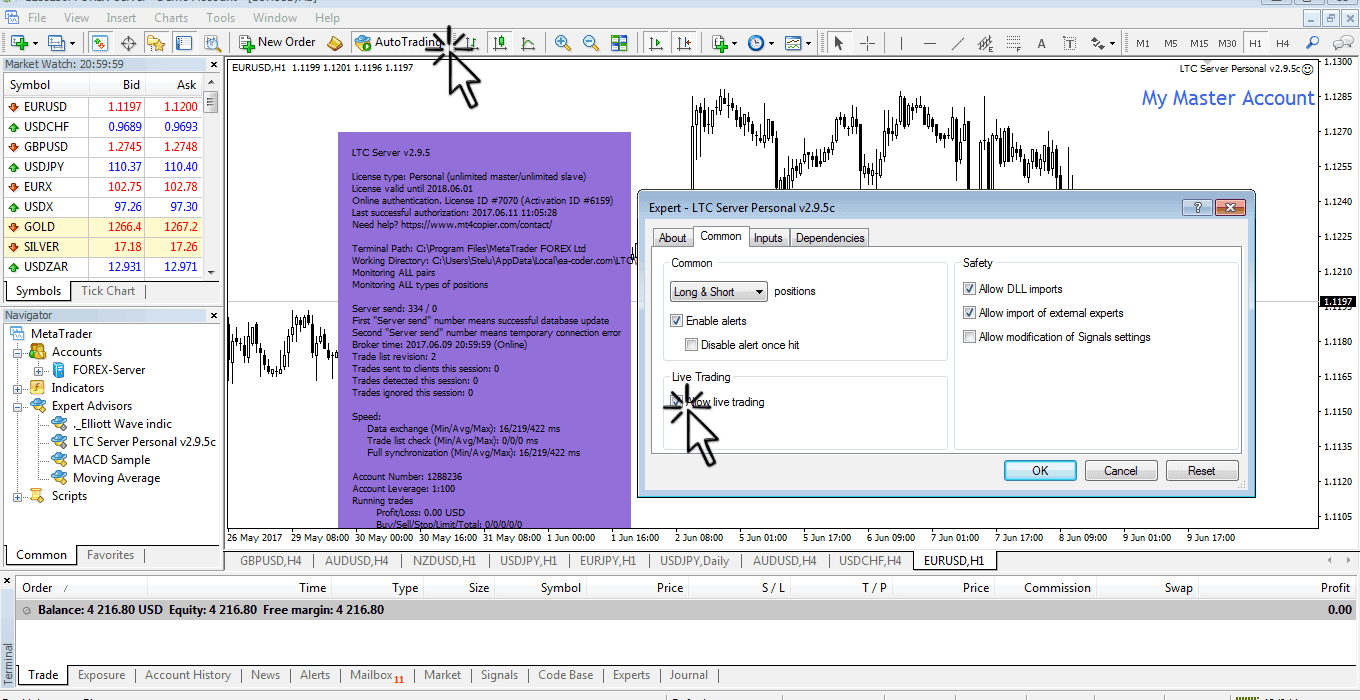
Task: Select the Fibonacci Retracement tool
Action: pos(1014,43)
